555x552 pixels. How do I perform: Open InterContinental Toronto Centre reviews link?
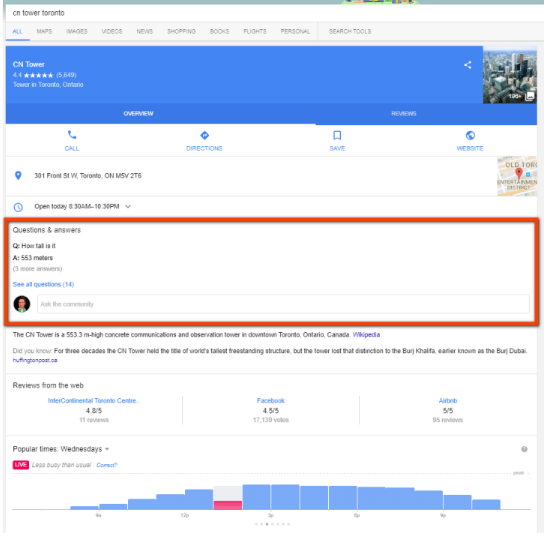(93, 401)
